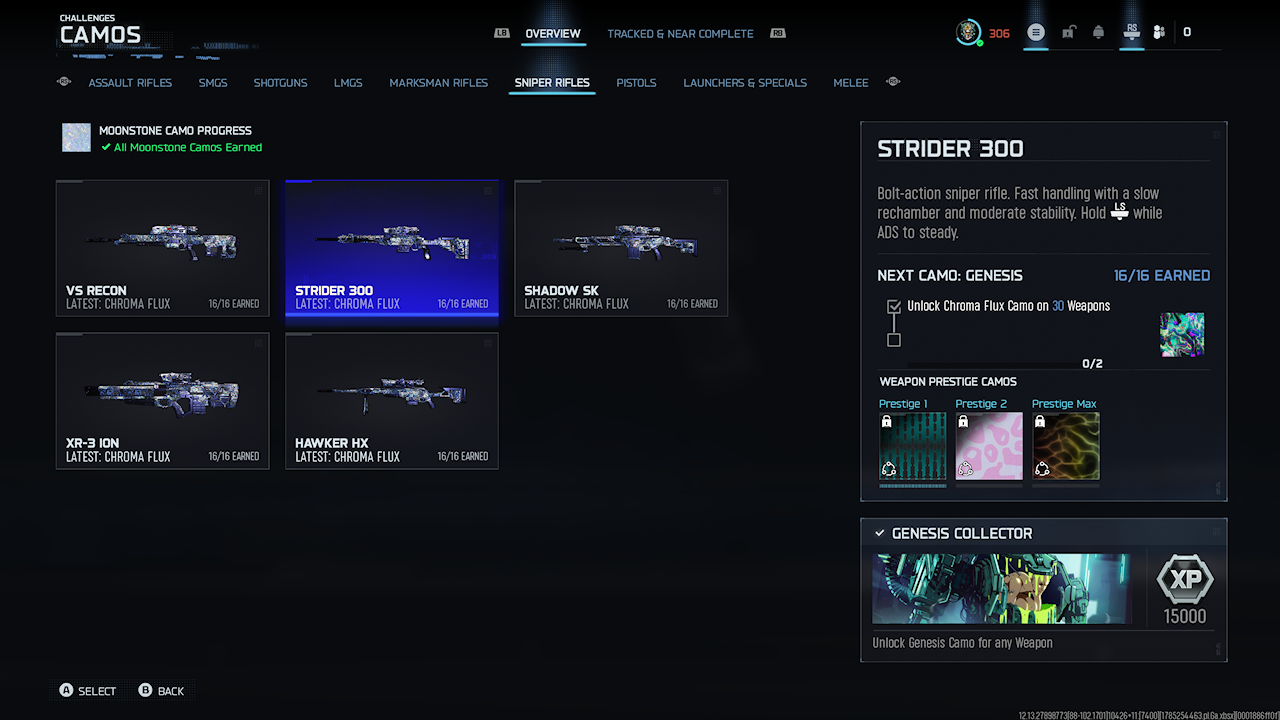Cycle categories right with the right stick icon
Image resolution: width=1280 pixels, height=720 pixels.
[894, 82]
